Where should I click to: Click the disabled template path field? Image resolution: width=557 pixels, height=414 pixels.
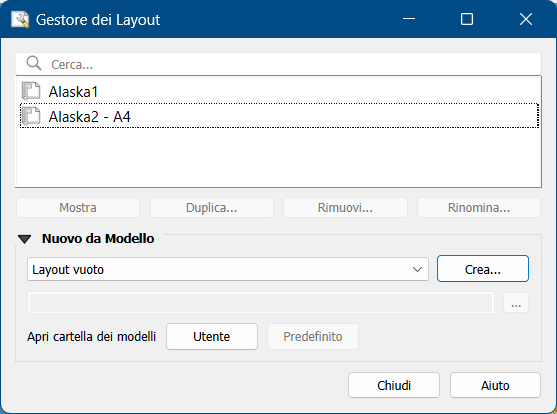pos(261,303)
